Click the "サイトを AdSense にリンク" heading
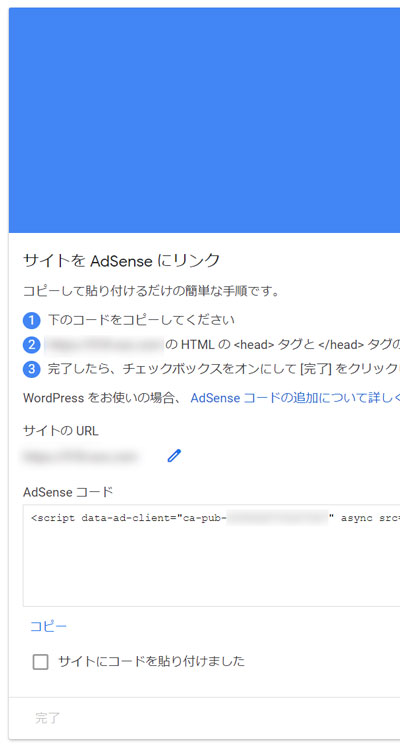This screenshot has height=748, width=400. (122, 260)
